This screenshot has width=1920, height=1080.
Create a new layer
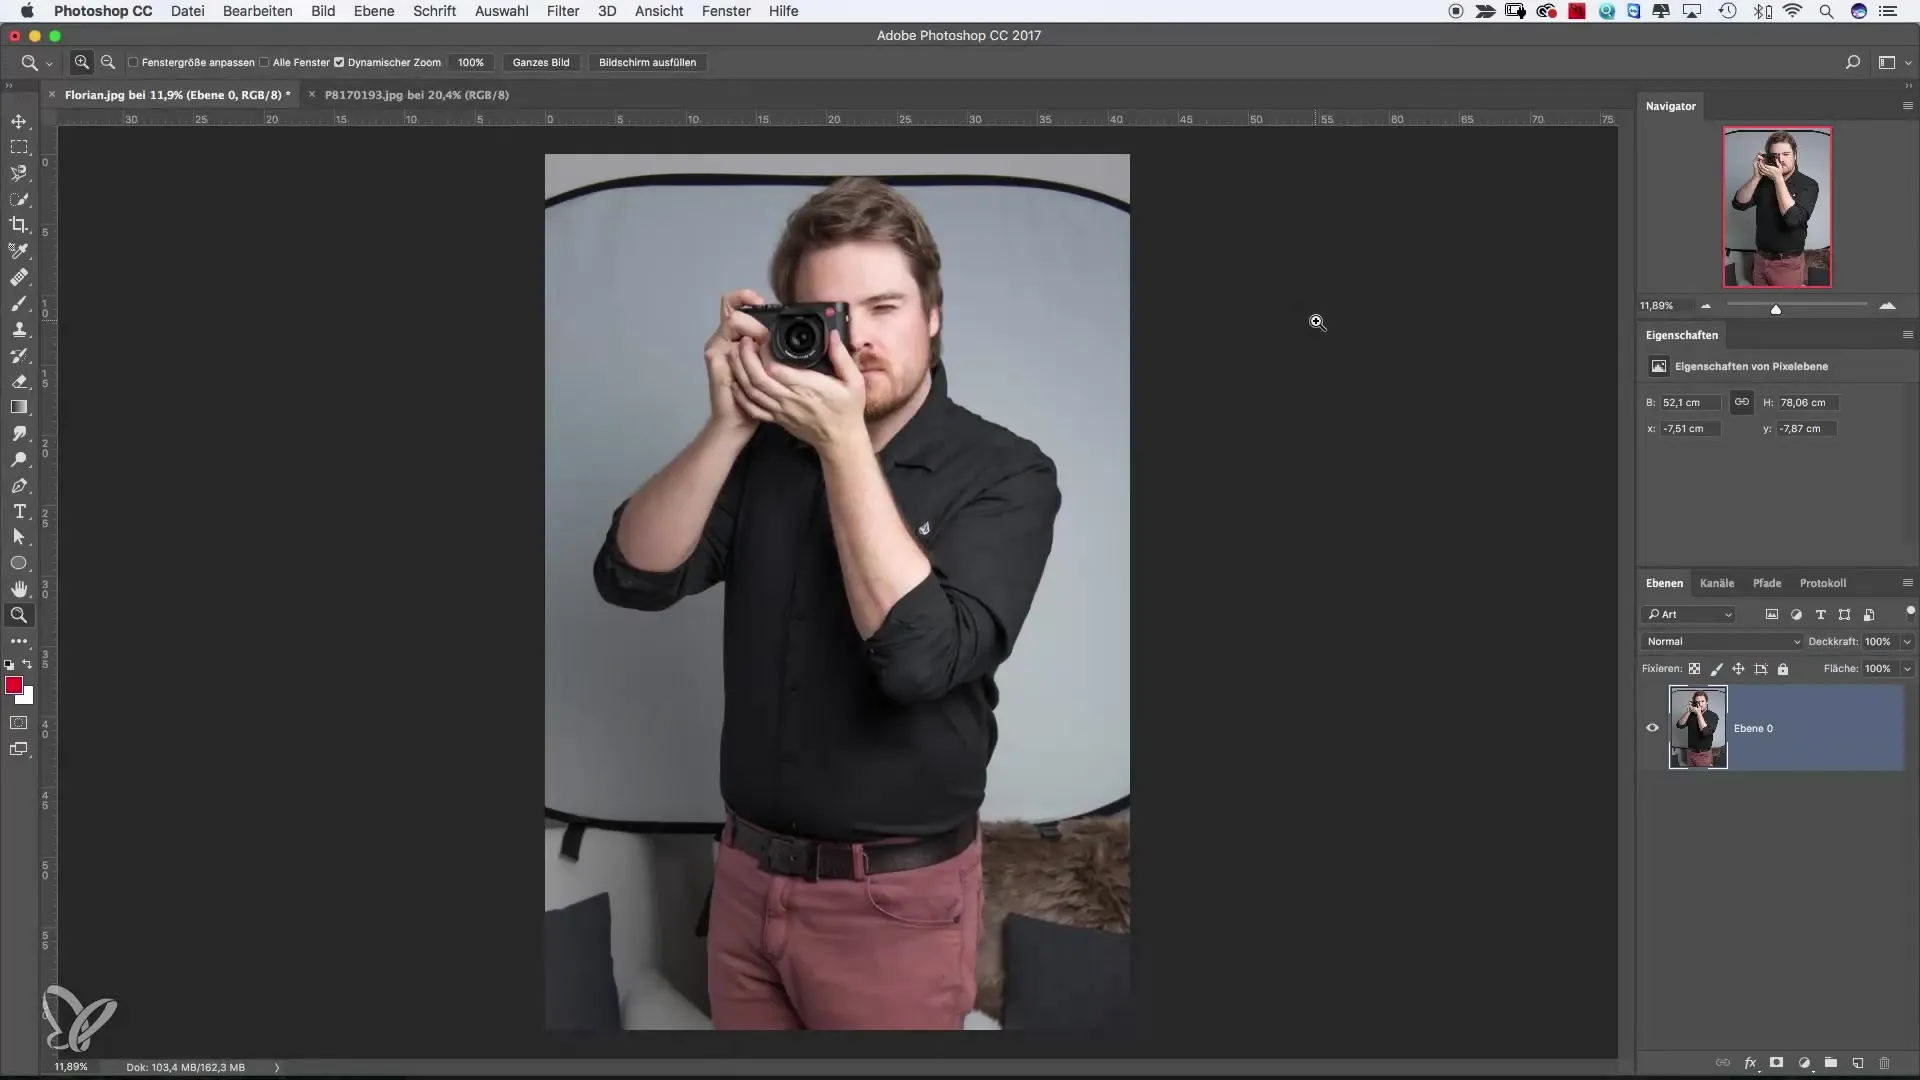coord(1857,1063)
